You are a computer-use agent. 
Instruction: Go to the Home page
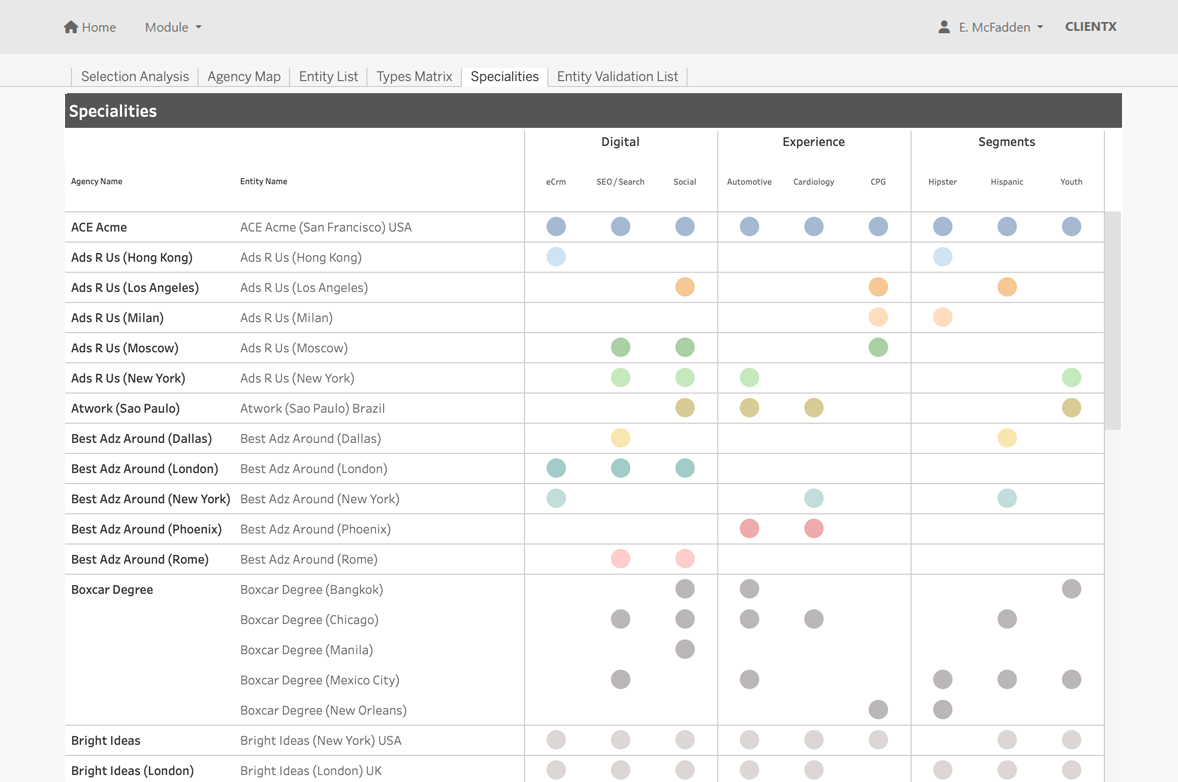click(90, 27)
